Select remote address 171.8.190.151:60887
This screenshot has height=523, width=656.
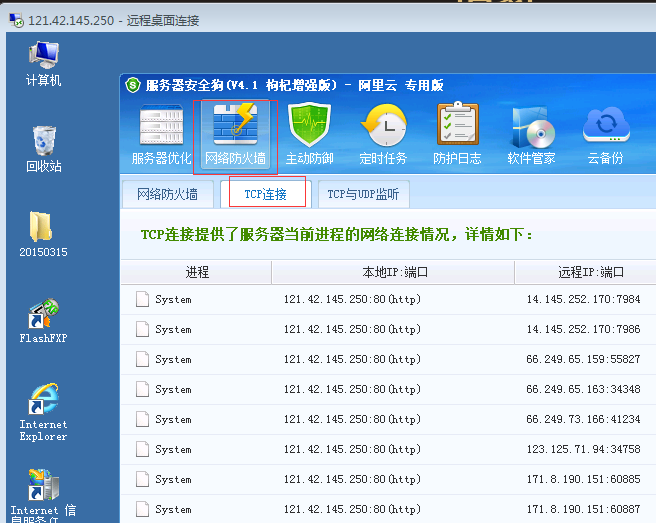coord(583,509)
